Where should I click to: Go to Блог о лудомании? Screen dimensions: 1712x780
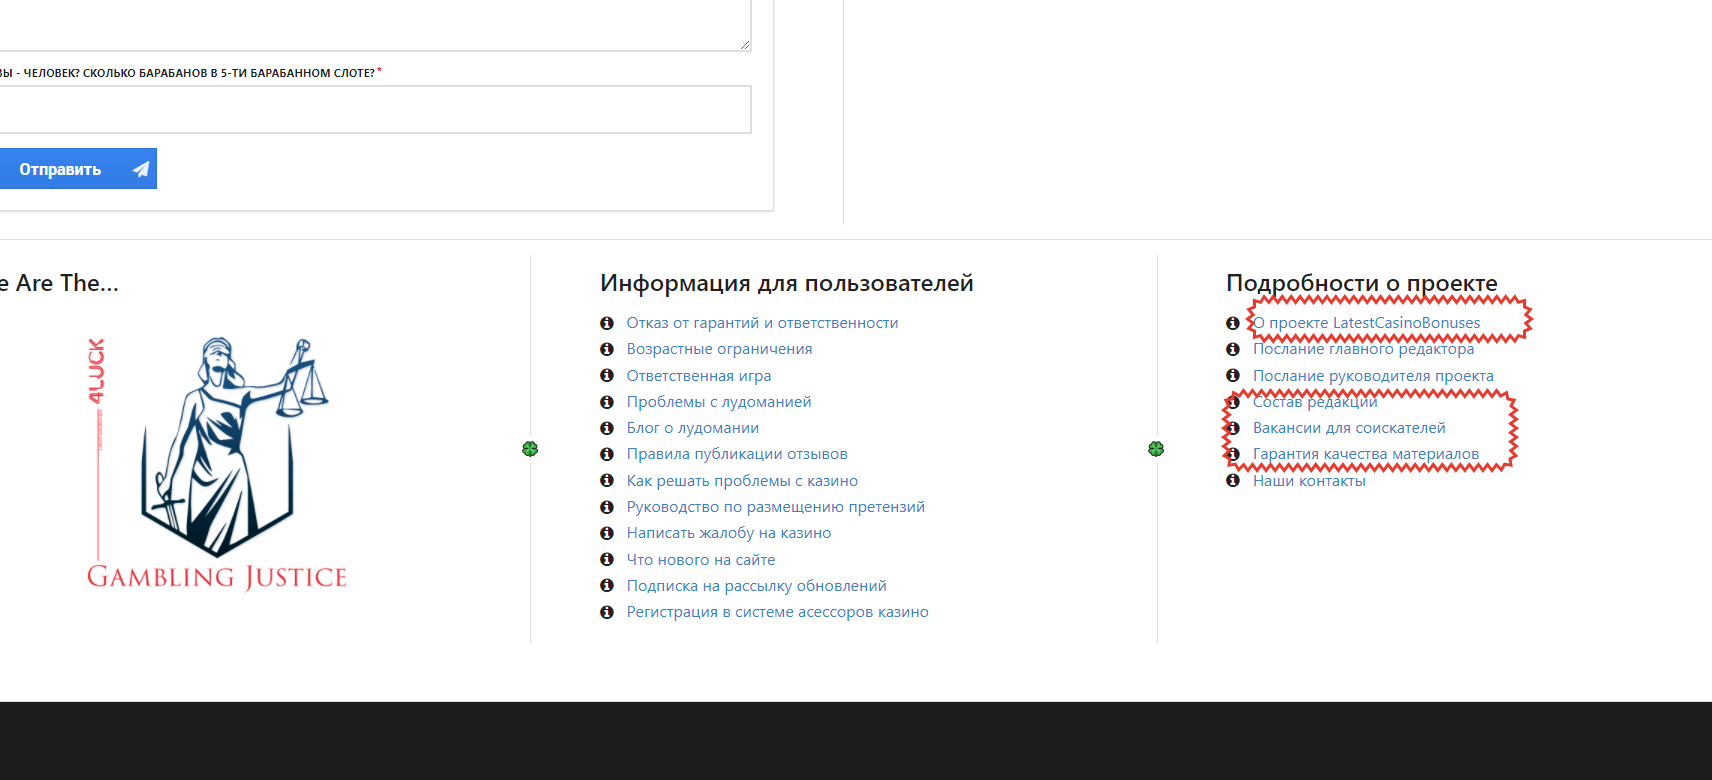[x=692, y=428]
